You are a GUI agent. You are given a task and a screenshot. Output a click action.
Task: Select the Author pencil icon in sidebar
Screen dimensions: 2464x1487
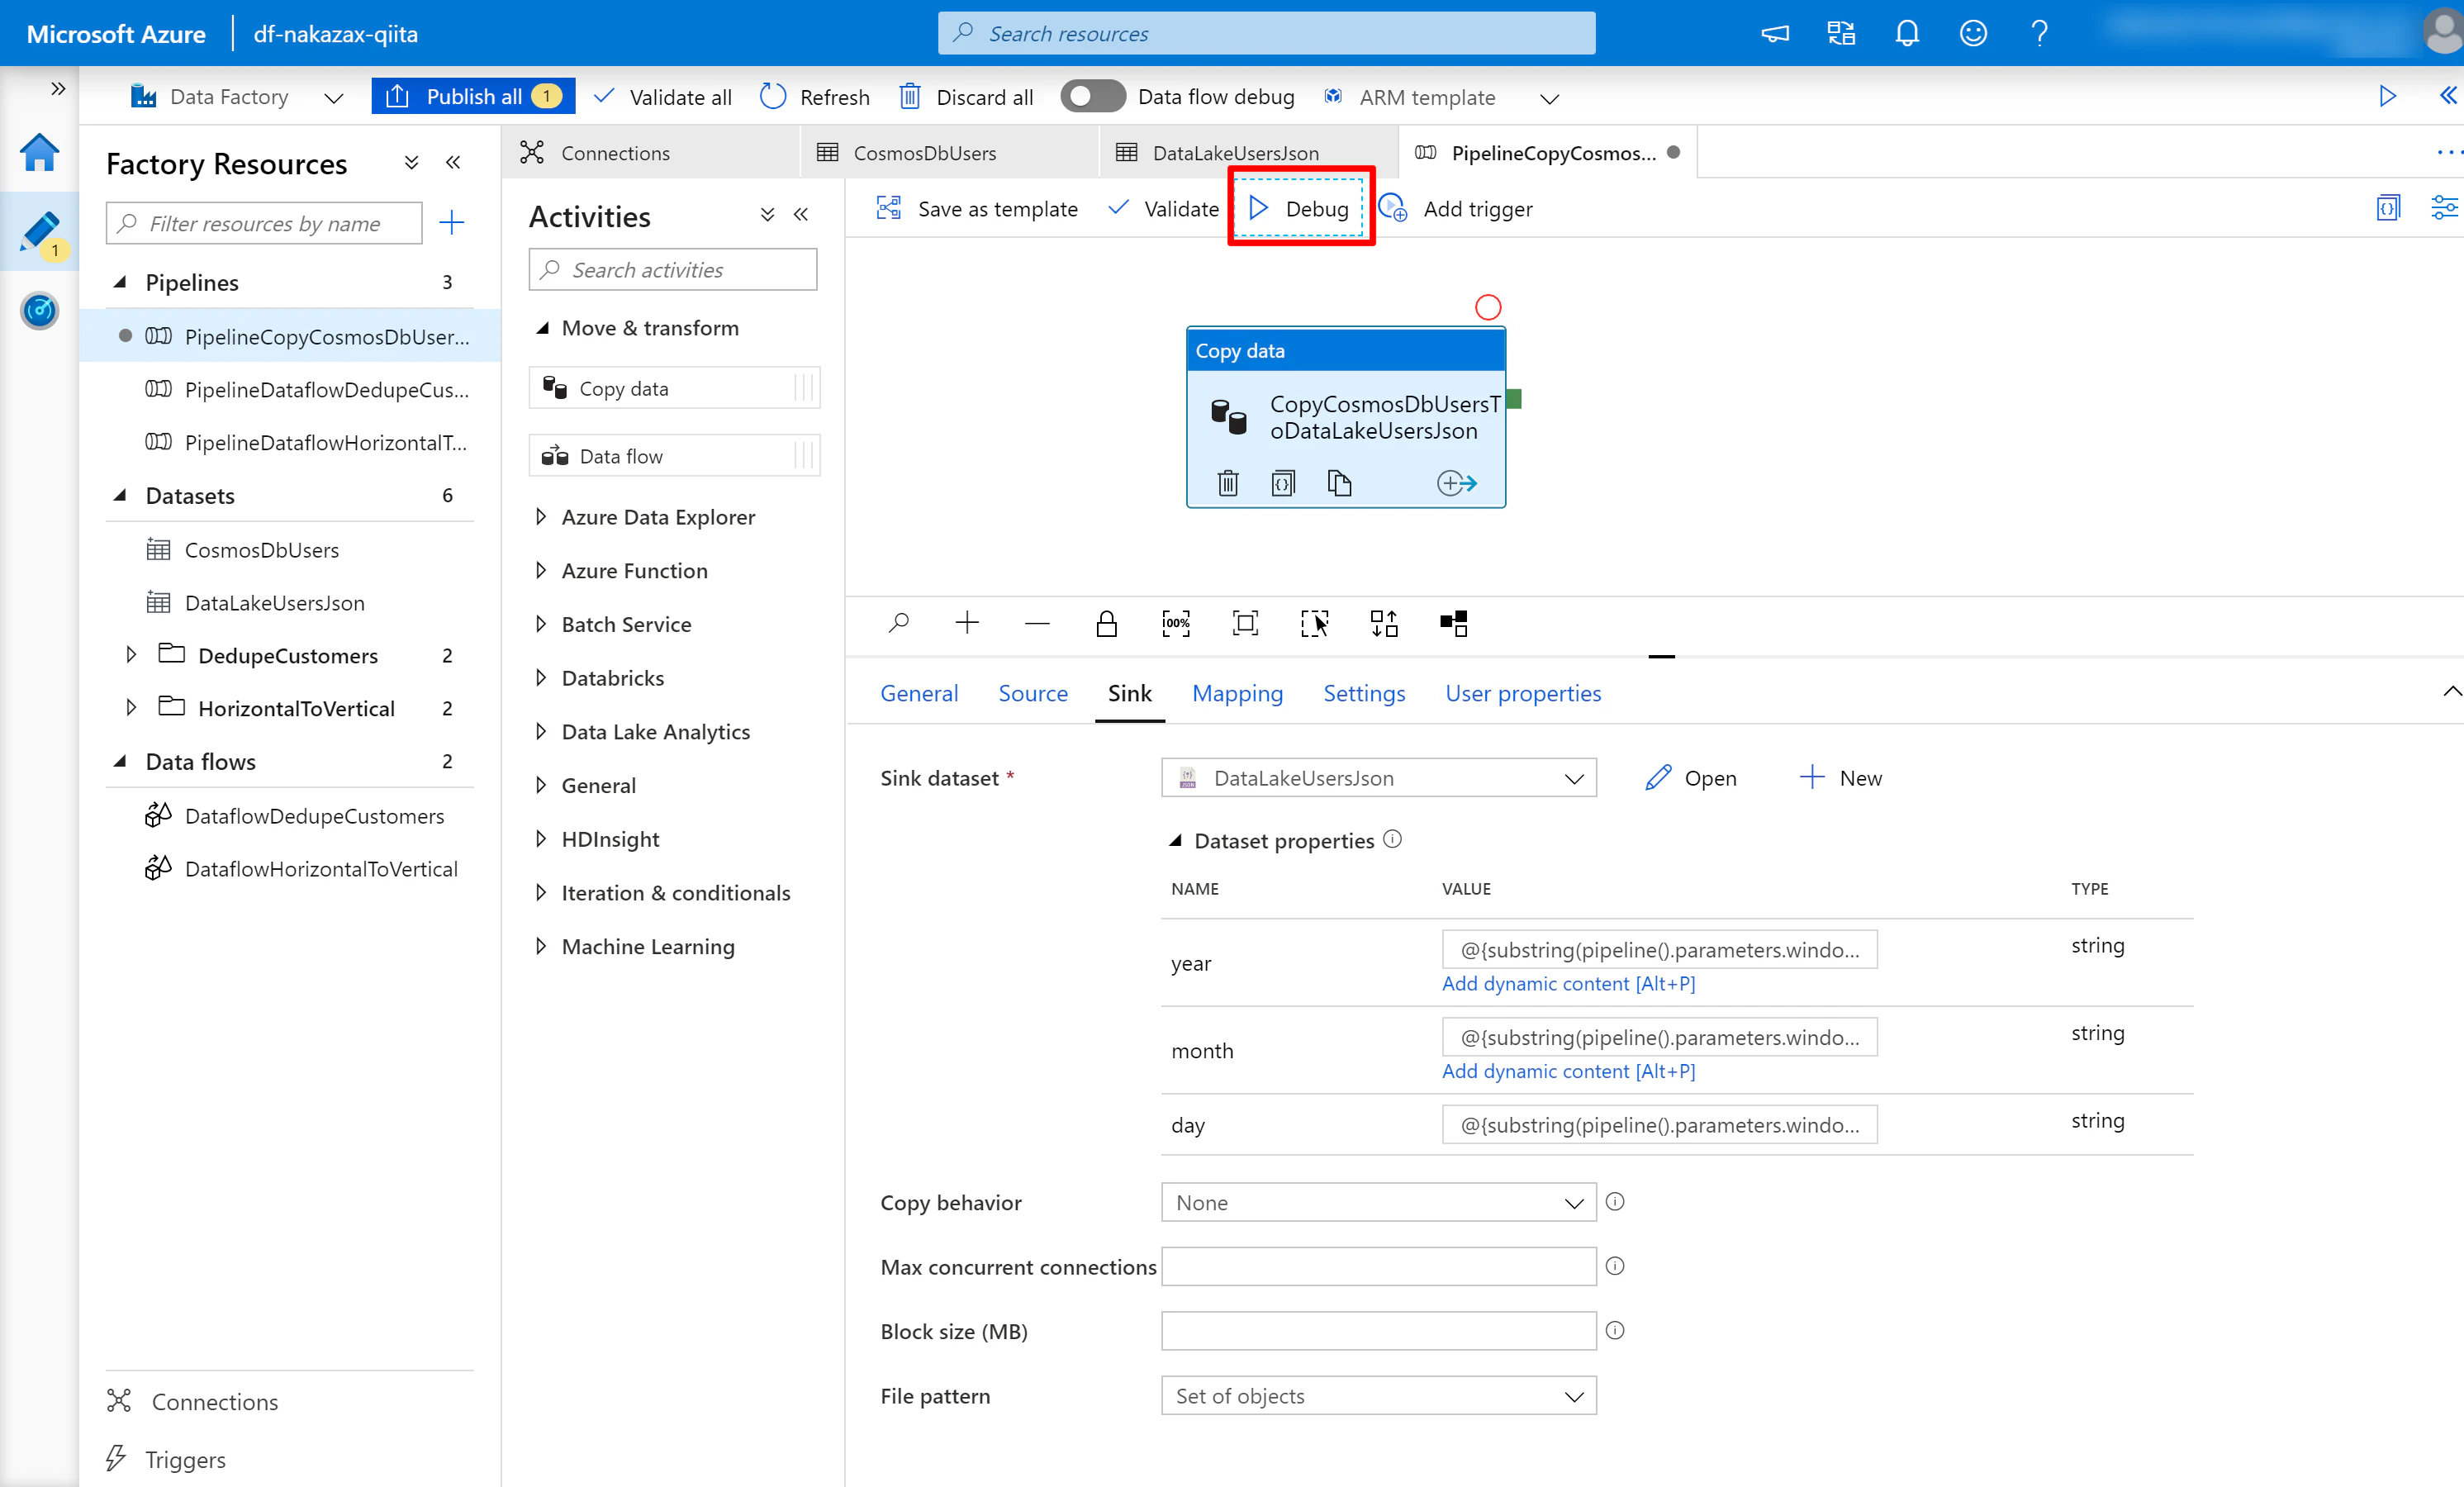click(x=39, y=232)
